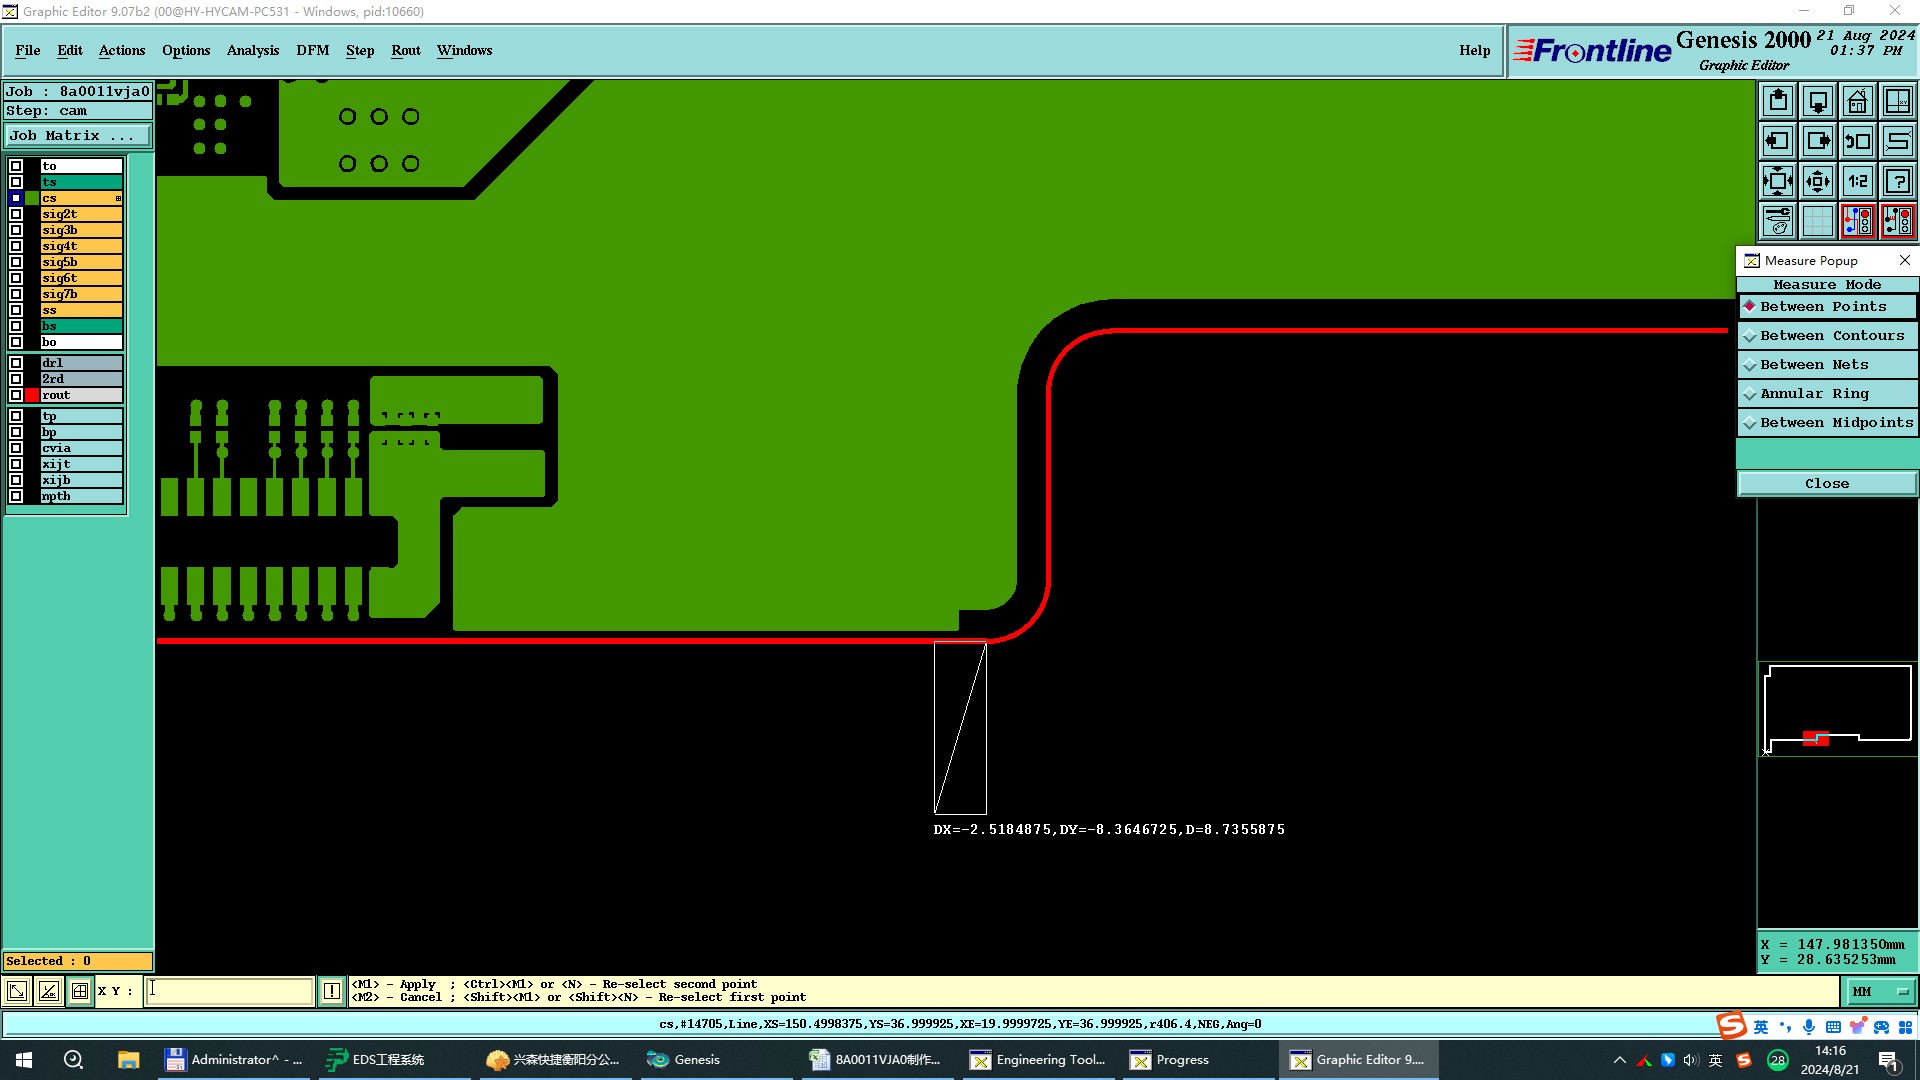
Task: Click the red rout layer color swatch
Action: coord(32,395)
